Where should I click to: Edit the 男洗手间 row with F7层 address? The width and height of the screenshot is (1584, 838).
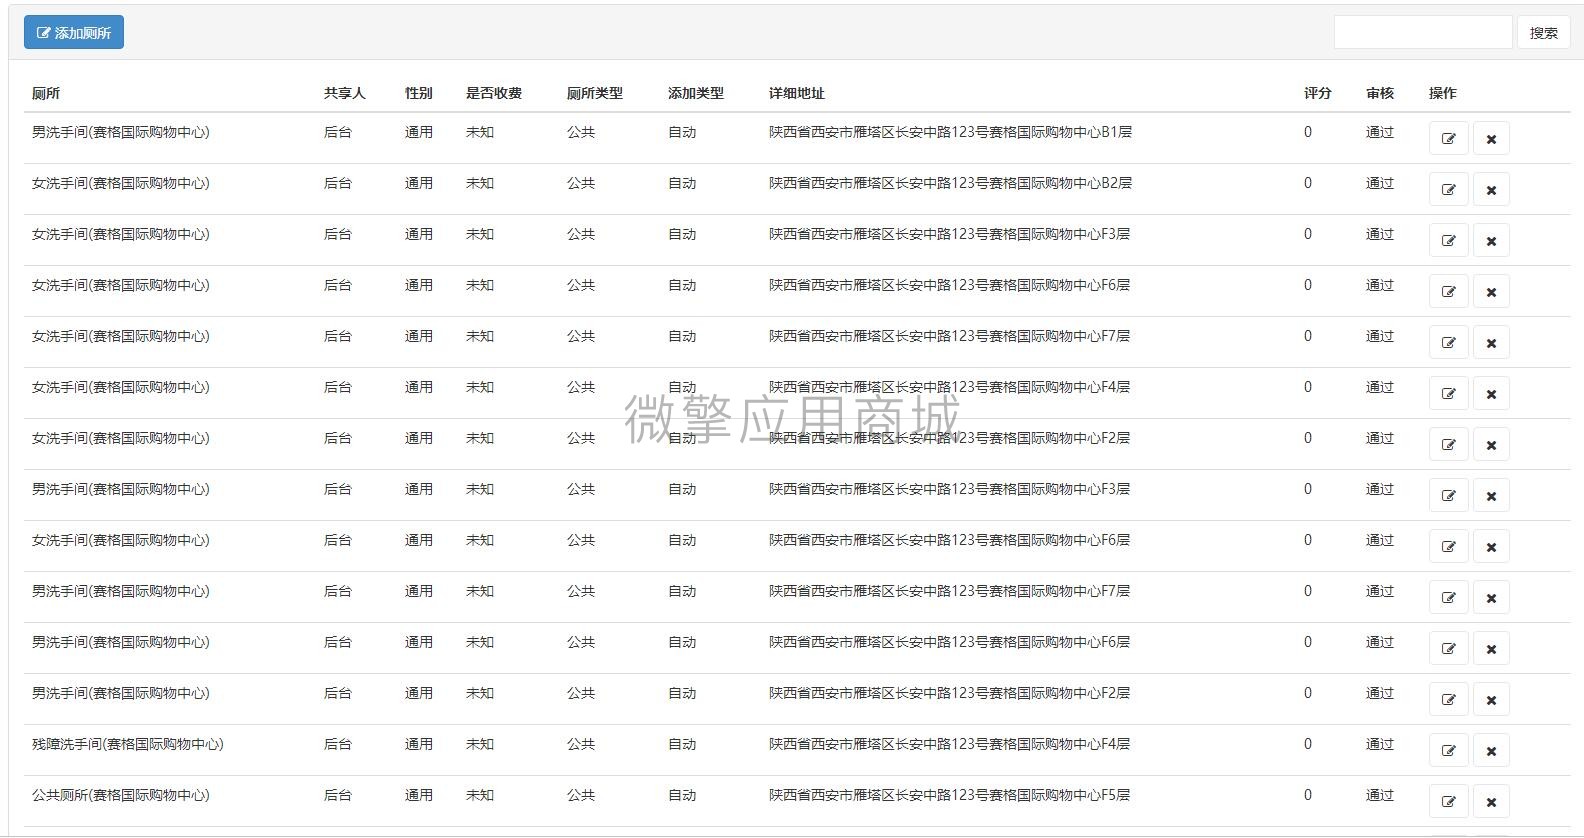(x=1448, y=598)
